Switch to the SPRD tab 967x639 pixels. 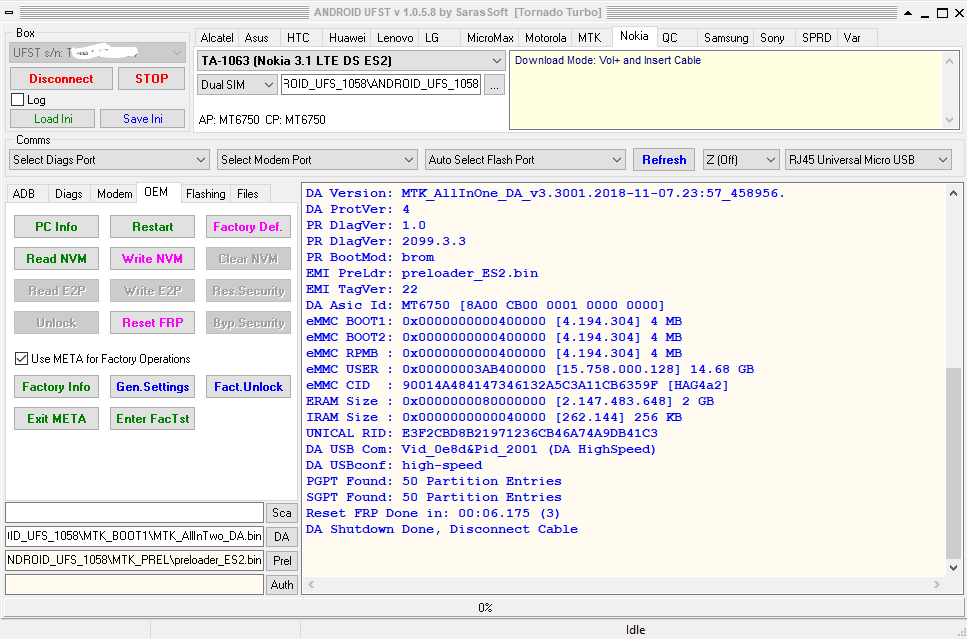(x=817, y=38)
